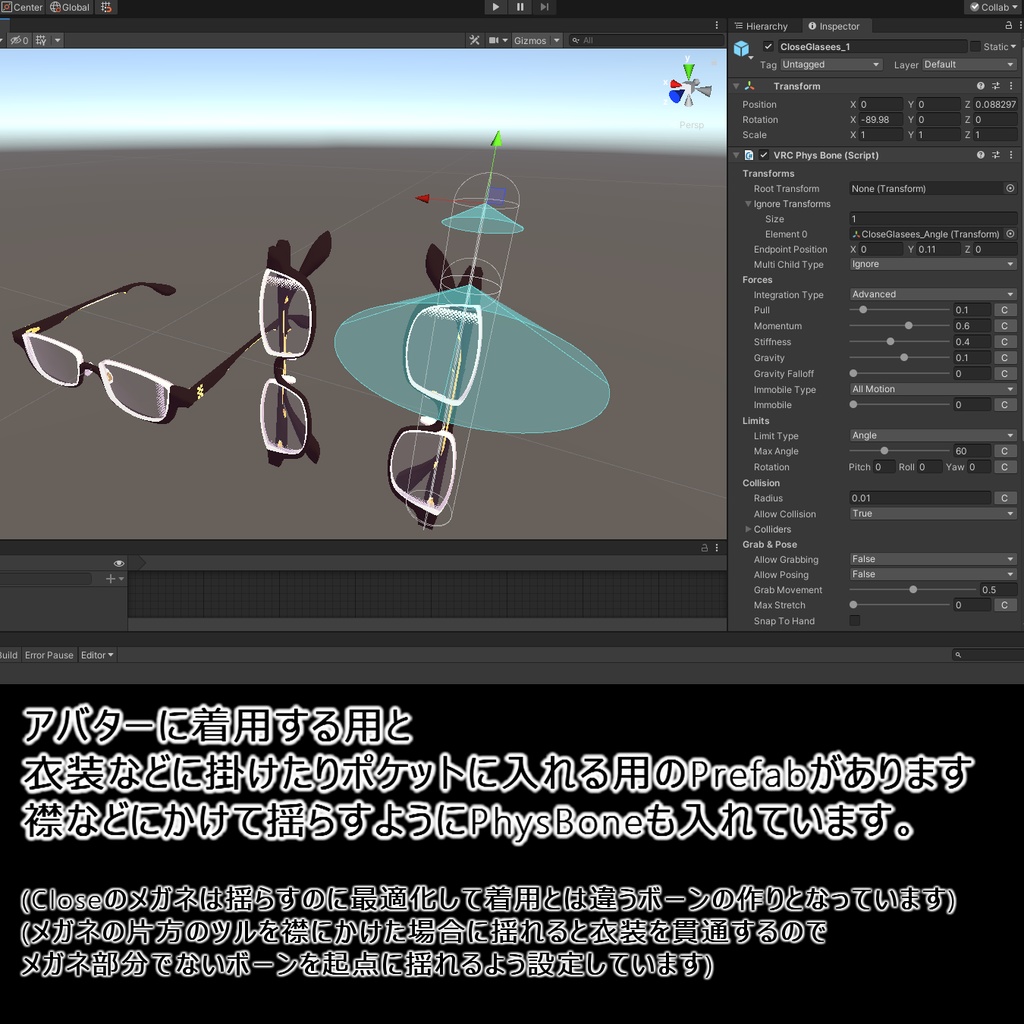
Task: Open the Static dropdown arrow
Action: [x=1014, y=46]
